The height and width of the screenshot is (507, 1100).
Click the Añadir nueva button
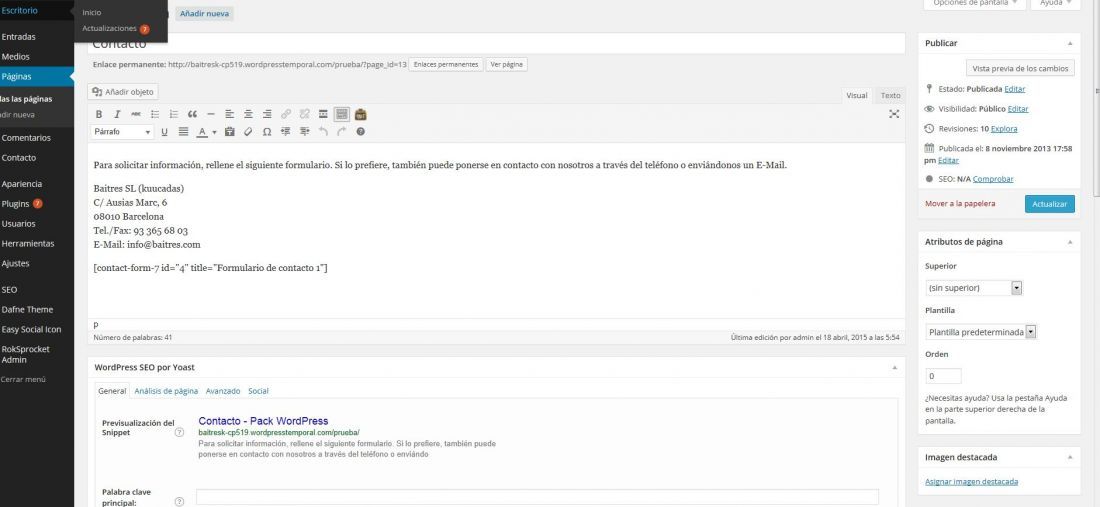pos(204,13)
